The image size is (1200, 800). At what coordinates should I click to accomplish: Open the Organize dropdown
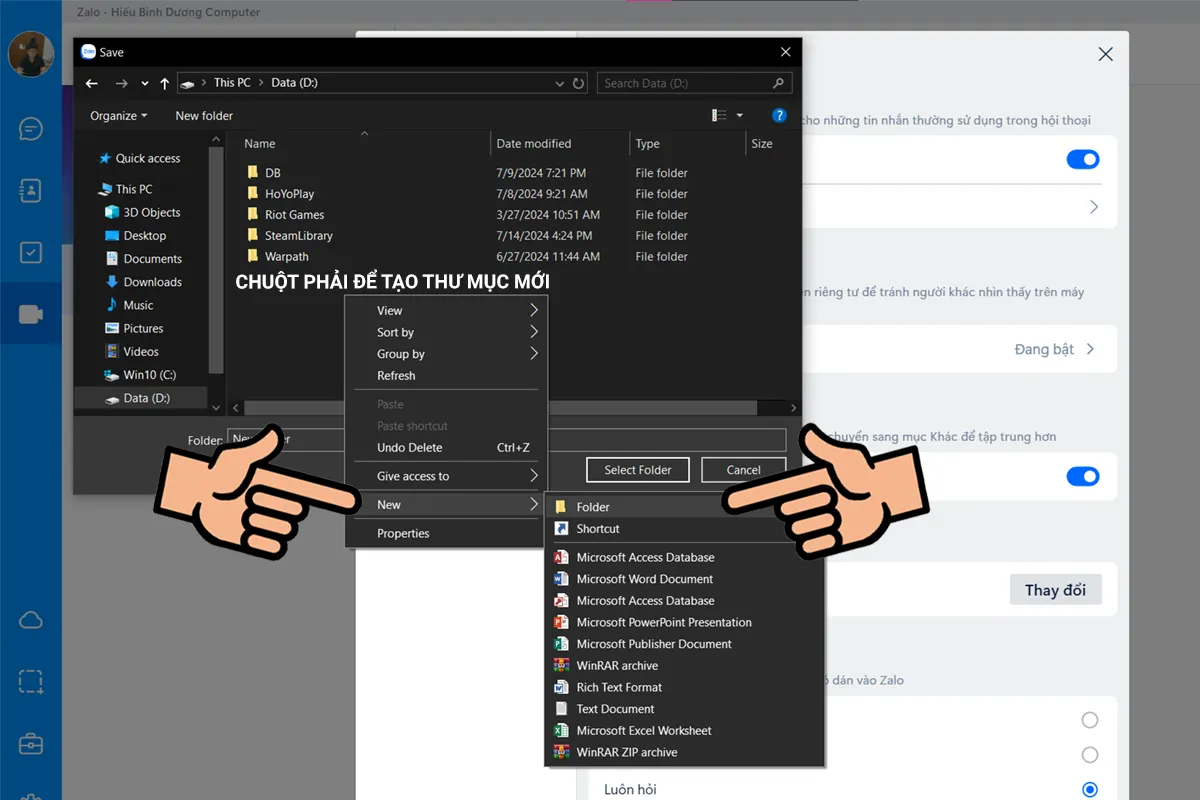pos(118,116)
